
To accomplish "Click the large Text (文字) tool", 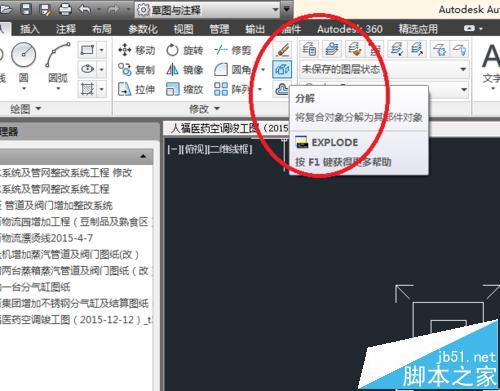I will coord(491,63).
